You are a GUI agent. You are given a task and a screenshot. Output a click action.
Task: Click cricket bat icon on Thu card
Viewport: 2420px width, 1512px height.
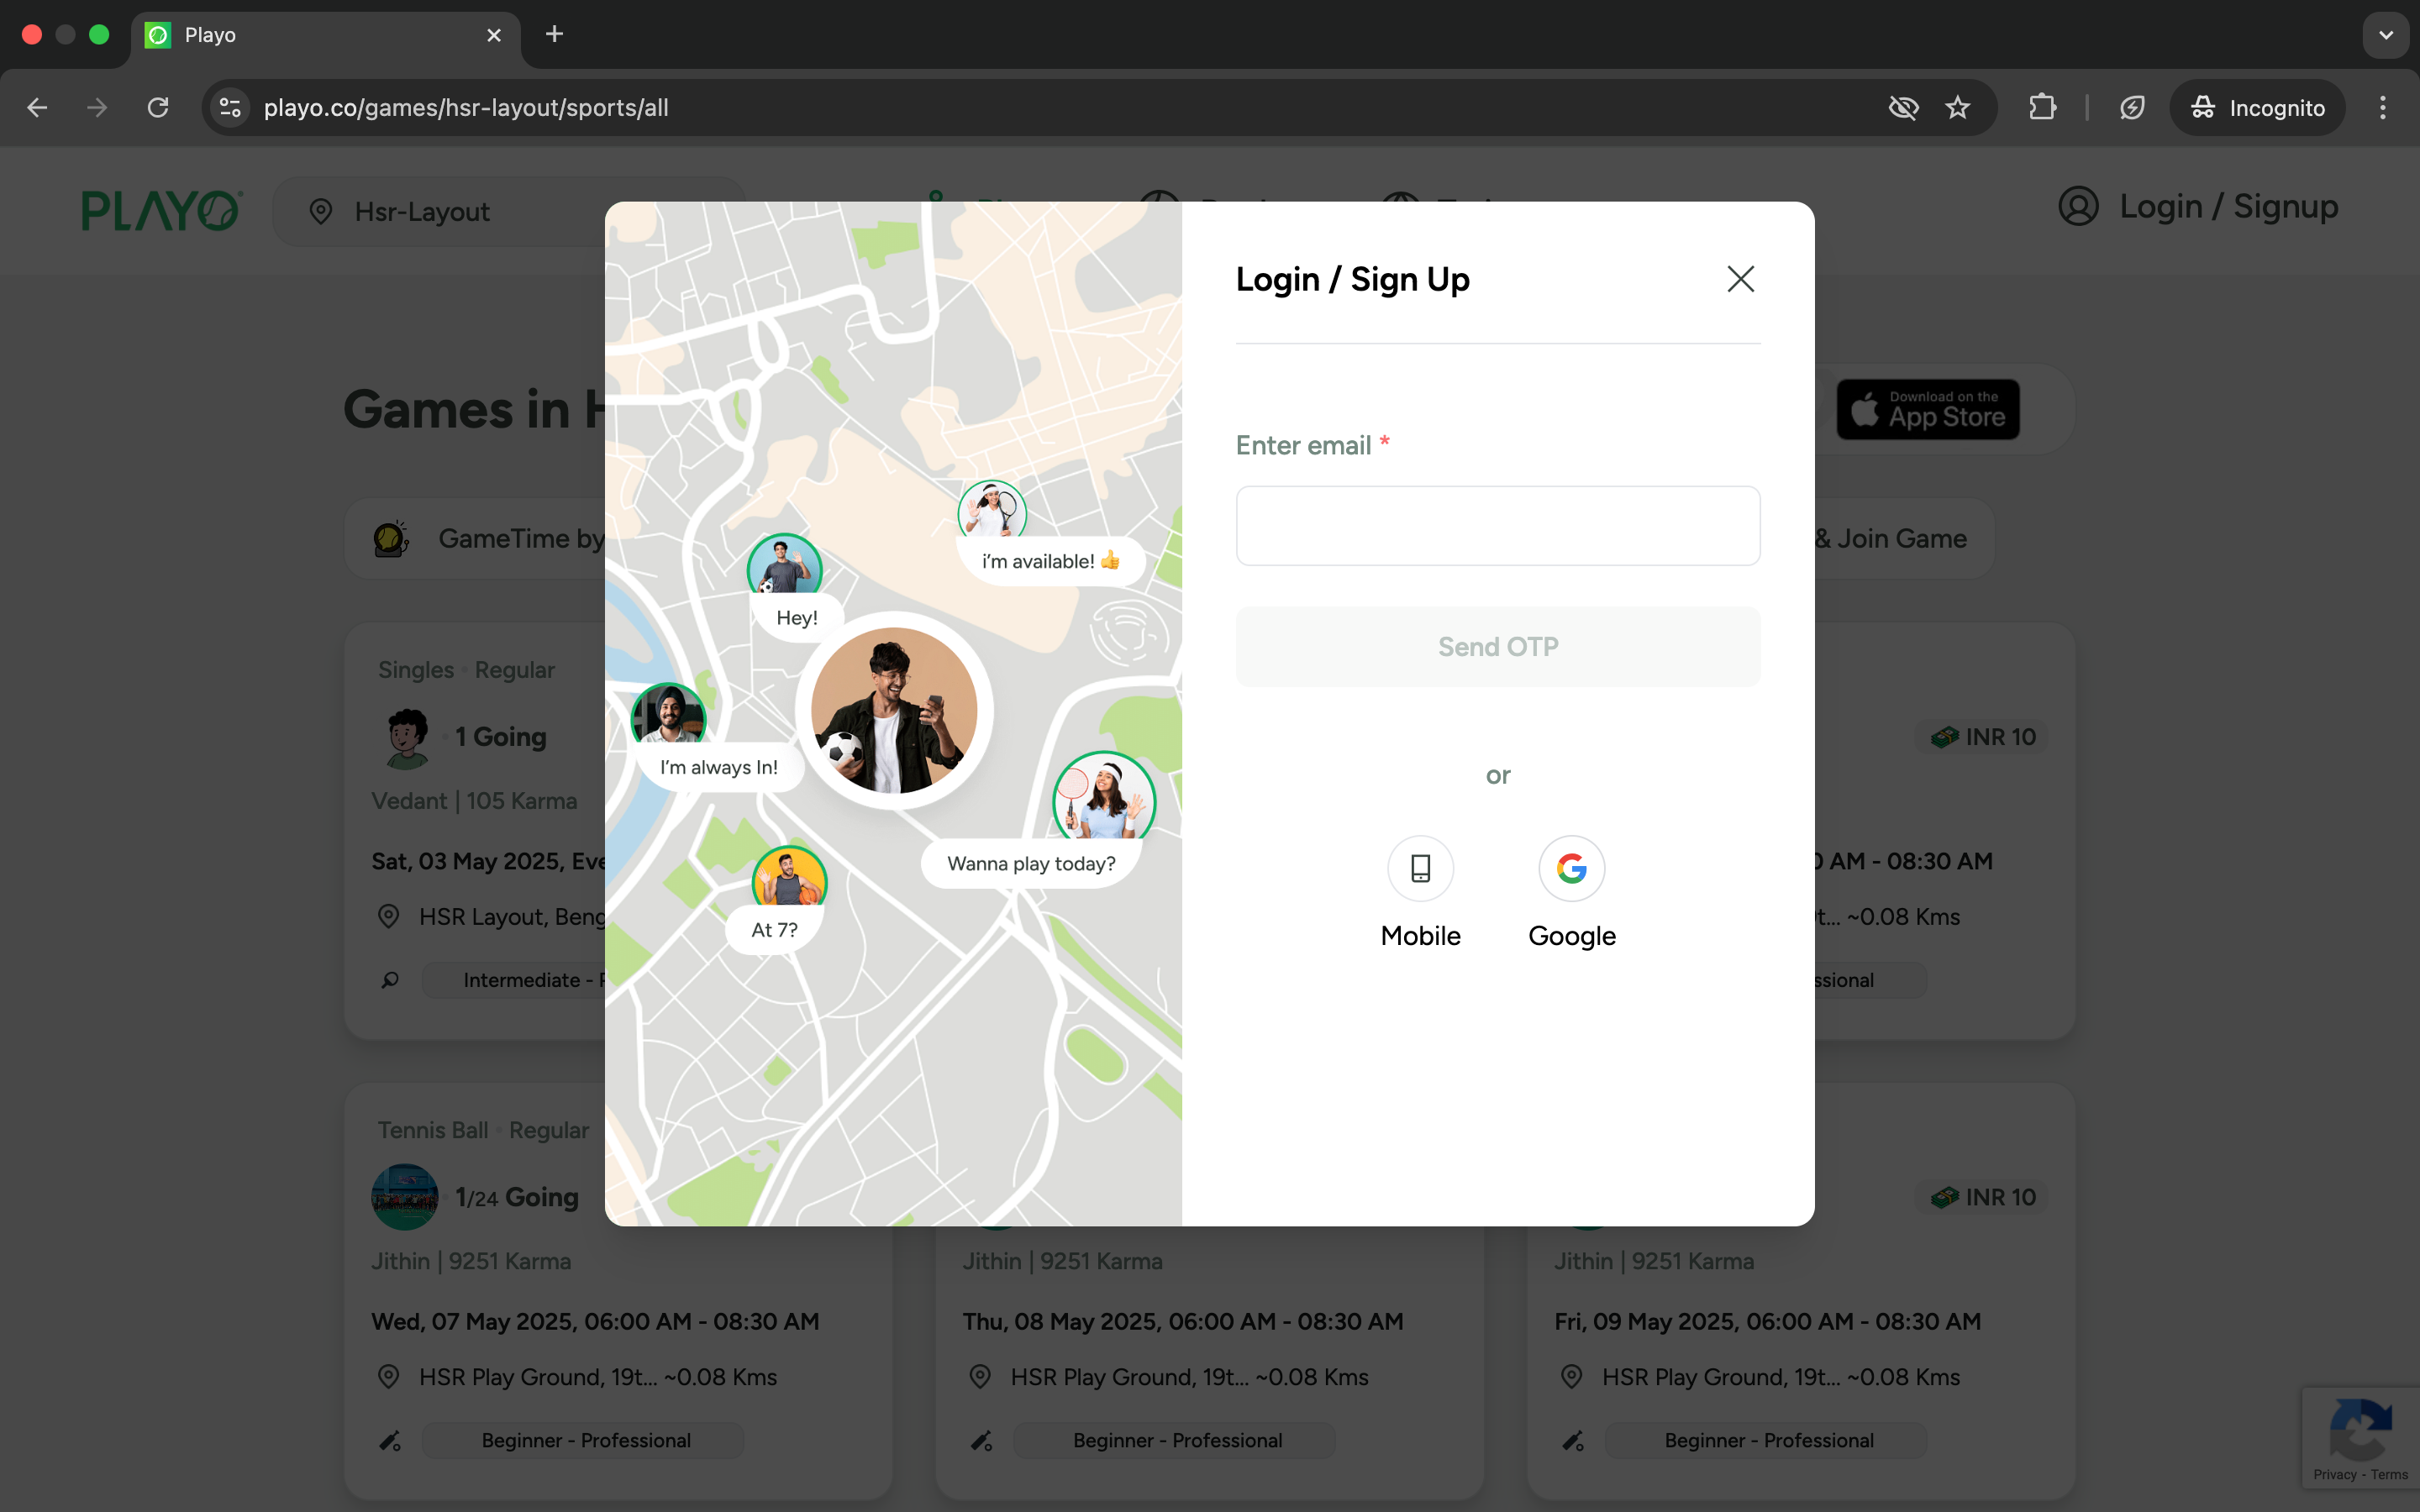981,1440
